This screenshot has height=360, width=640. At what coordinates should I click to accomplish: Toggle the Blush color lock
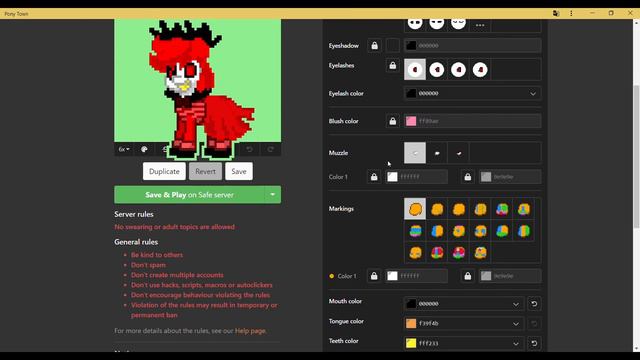(x=393, y=121)
